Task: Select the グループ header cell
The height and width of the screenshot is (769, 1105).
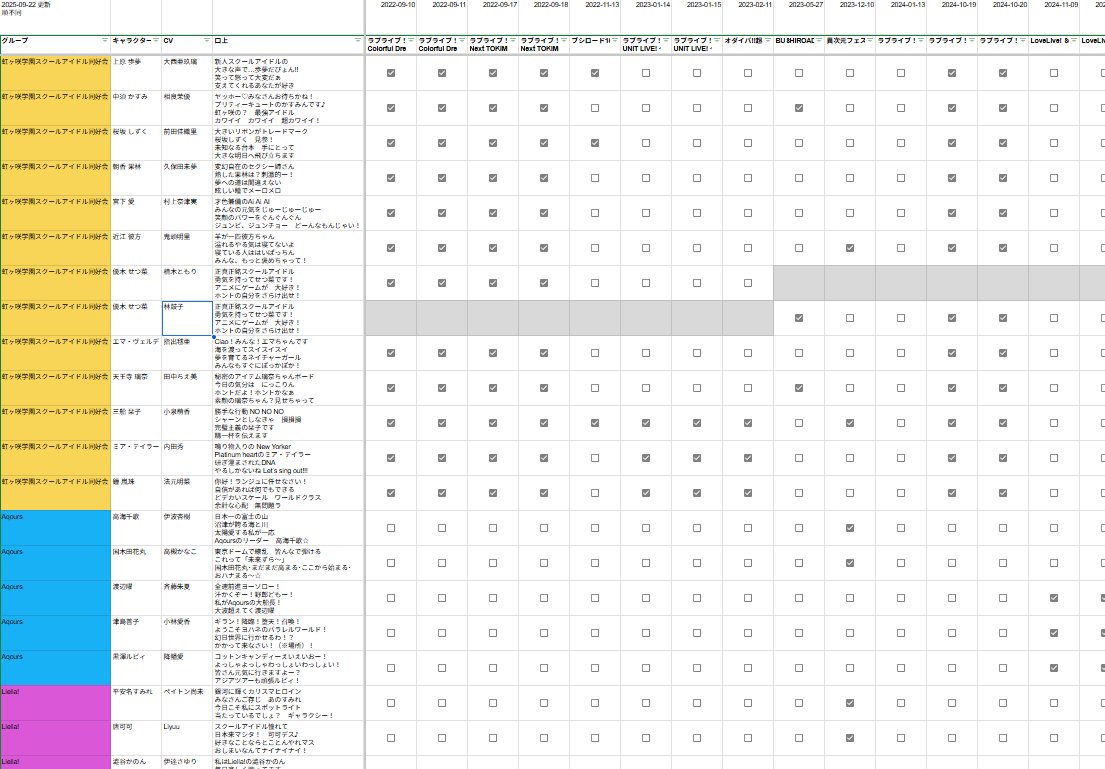Action: (x=55, y=44)
